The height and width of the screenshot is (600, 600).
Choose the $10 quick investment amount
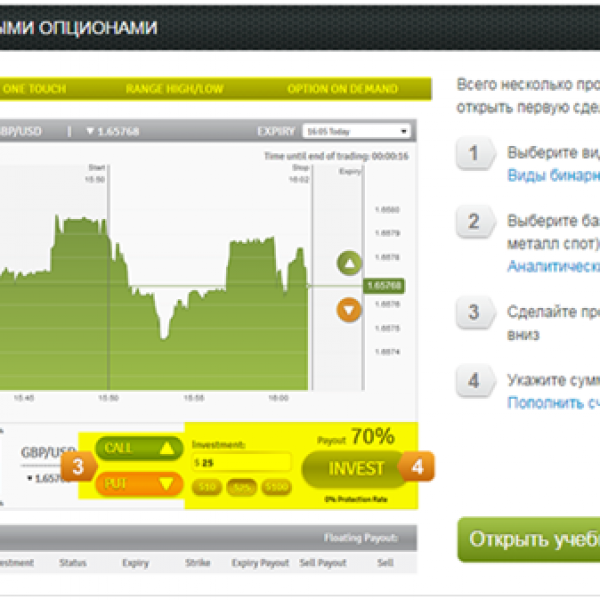point(207,487)
